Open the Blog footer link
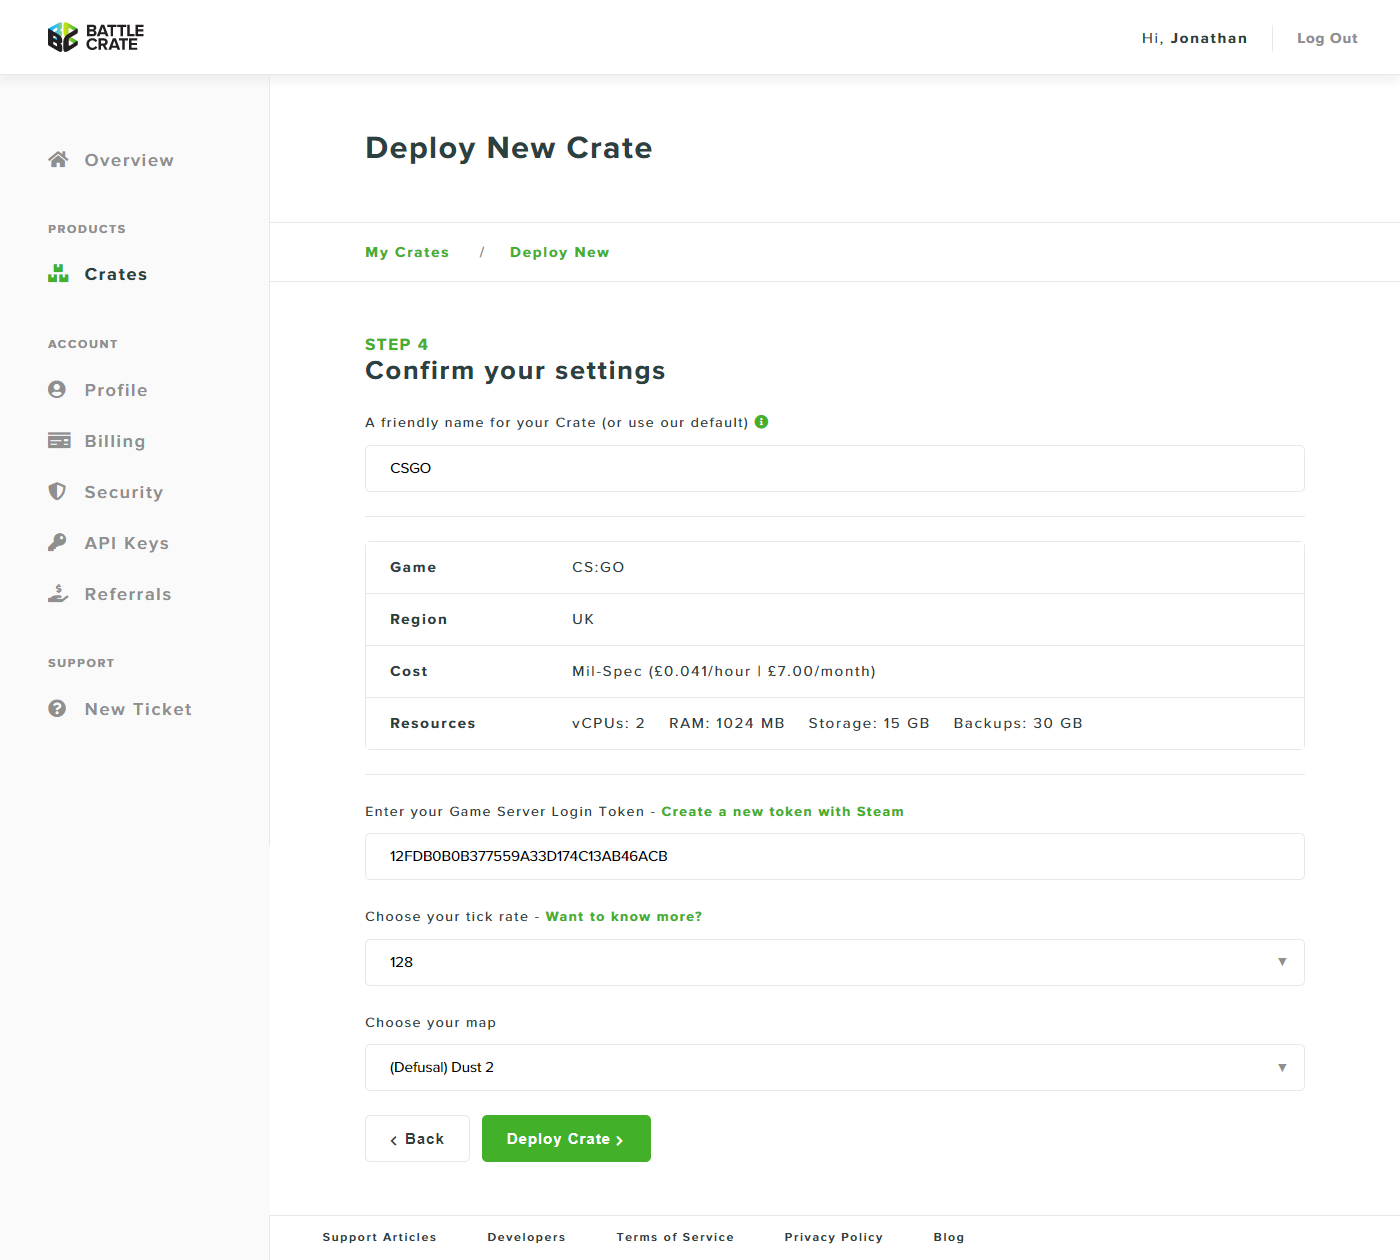Image resolution: width=1400 pixels, height=1260 pixels. tap(949, 1237)
